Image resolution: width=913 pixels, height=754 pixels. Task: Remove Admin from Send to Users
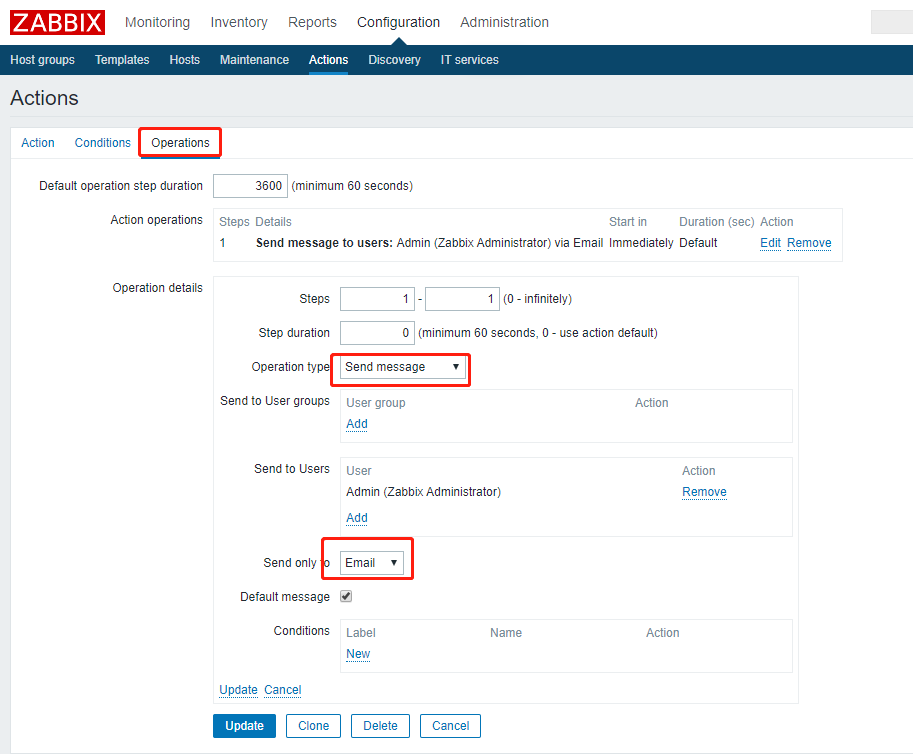click(704, 492)
